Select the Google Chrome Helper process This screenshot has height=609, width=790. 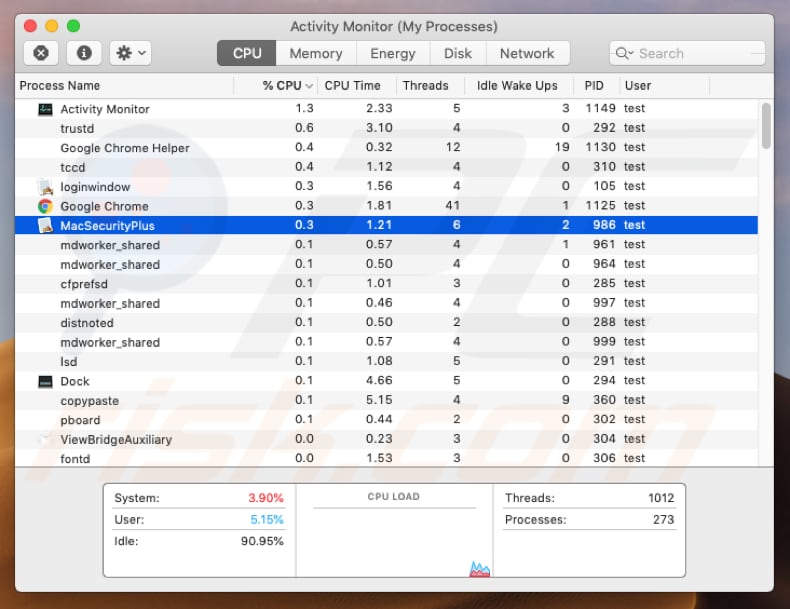point(386,148)
